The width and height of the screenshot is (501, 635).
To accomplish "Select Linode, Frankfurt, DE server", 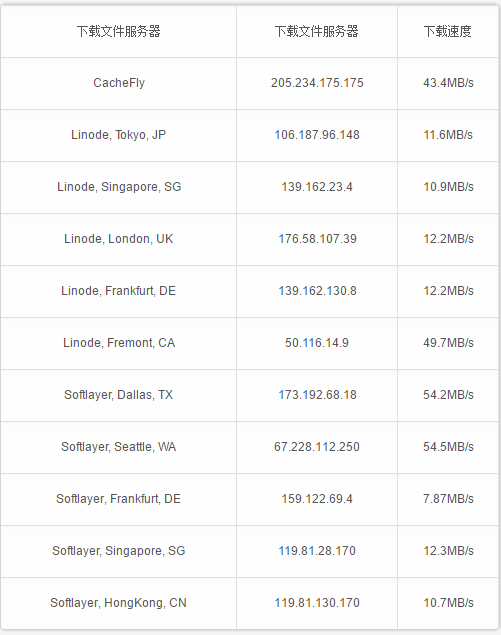I will point(119,291).
